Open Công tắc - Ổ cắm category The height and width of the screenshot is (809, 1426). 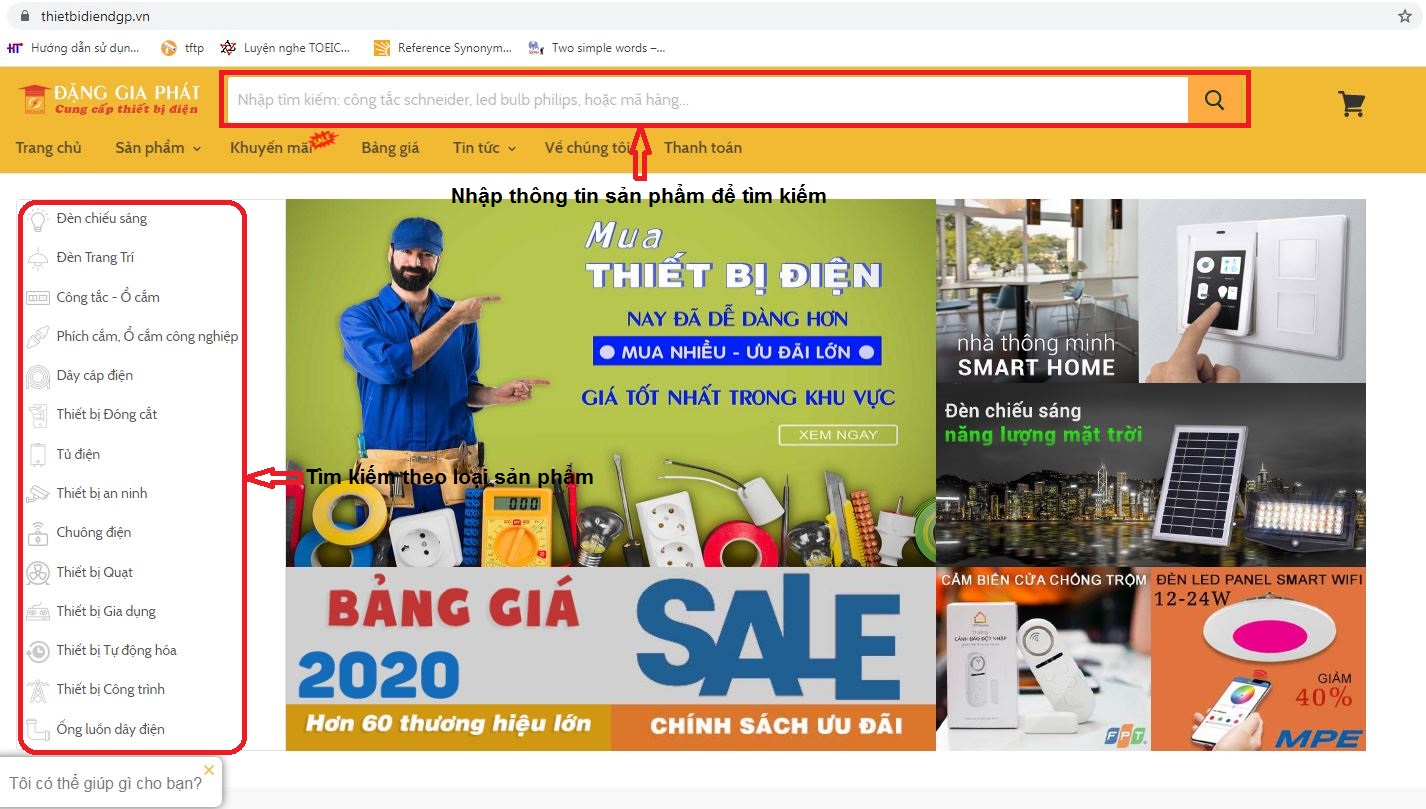click(x=108, y=297)
